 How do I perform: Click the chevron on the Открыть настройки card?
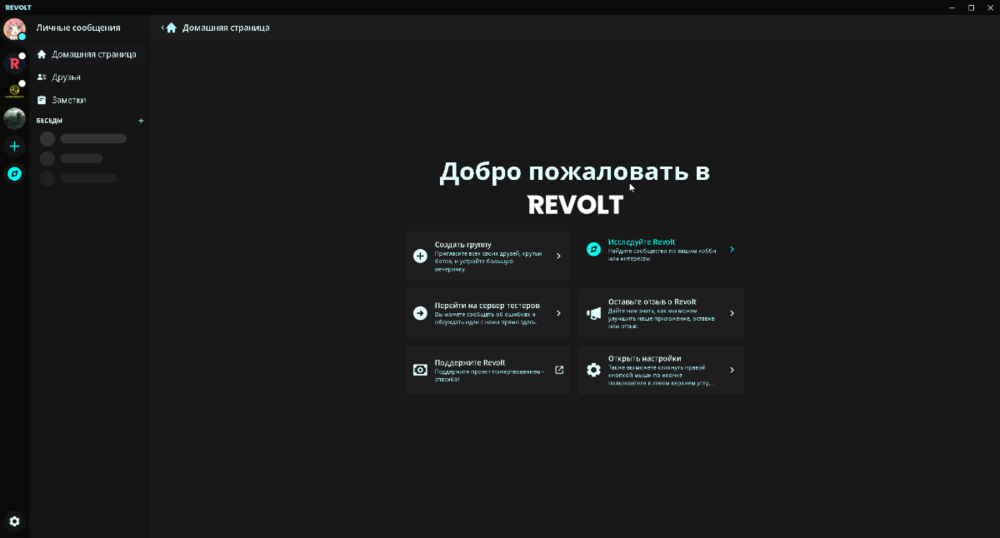coord(732,370)
